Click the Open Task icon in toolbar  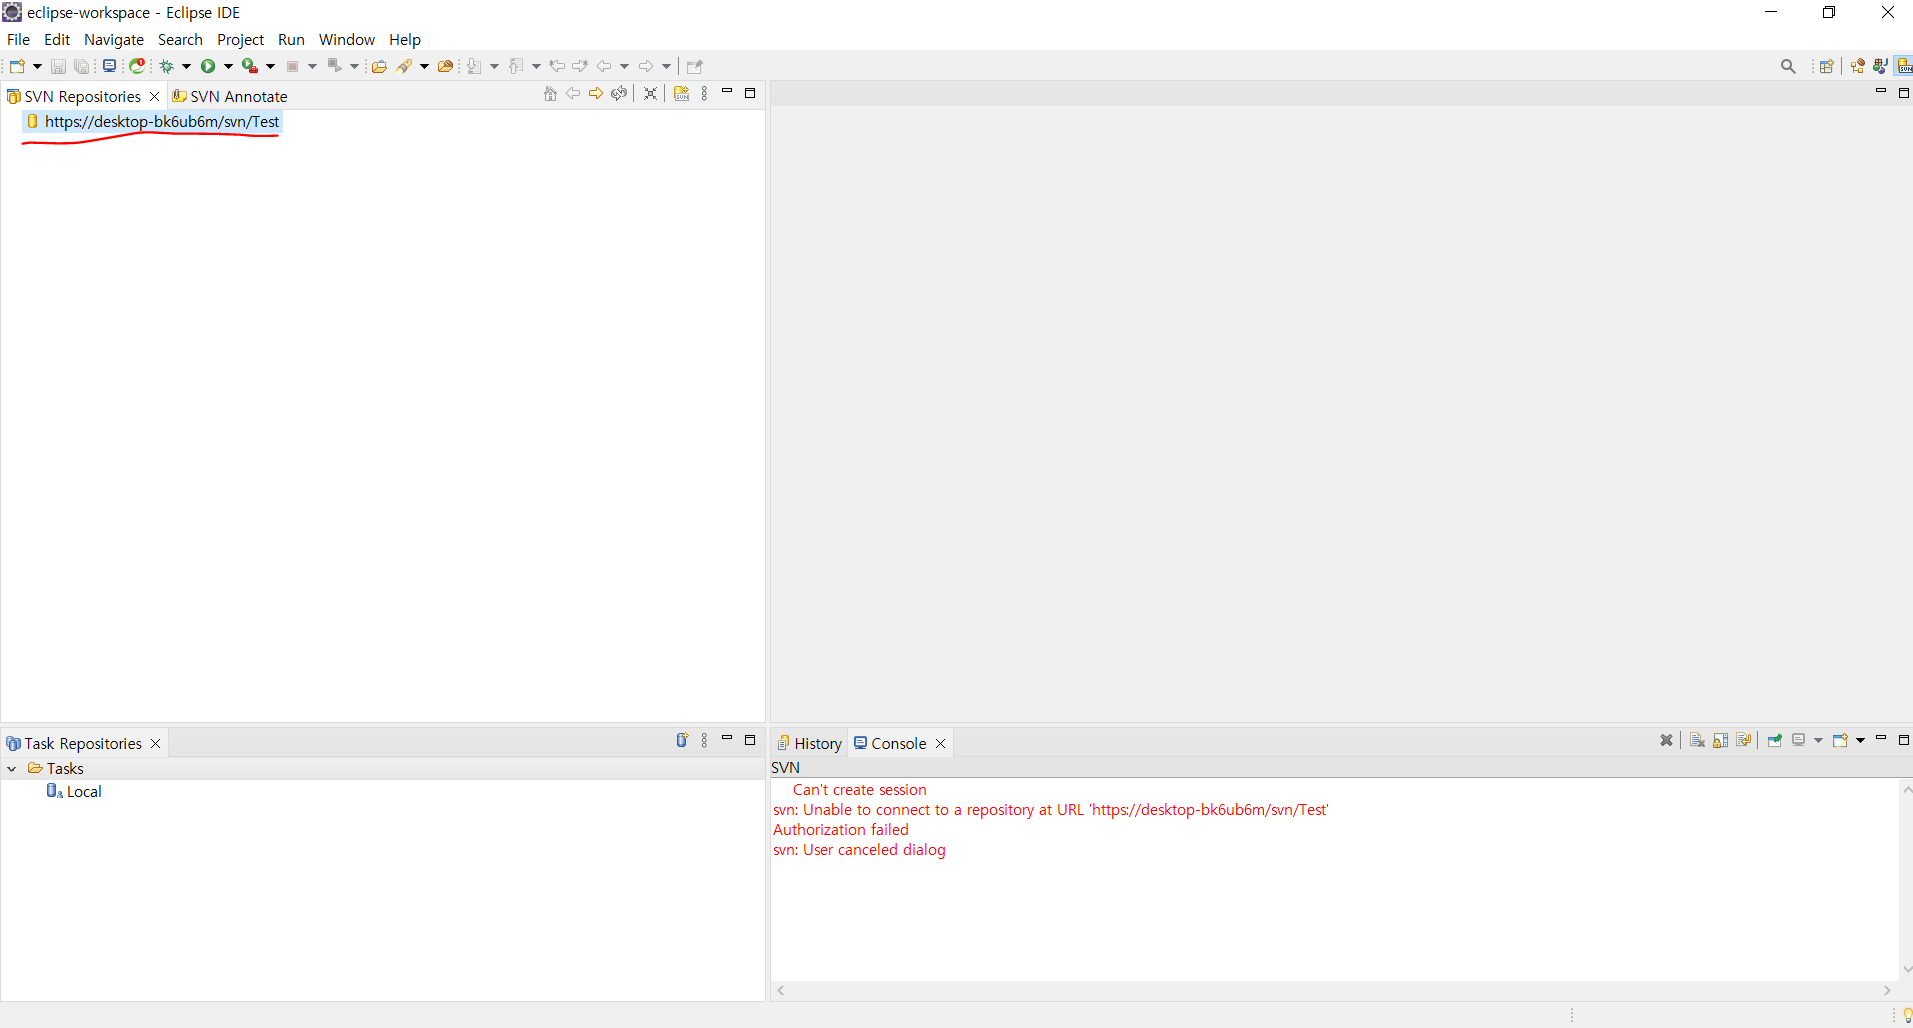tap(405, 66)
